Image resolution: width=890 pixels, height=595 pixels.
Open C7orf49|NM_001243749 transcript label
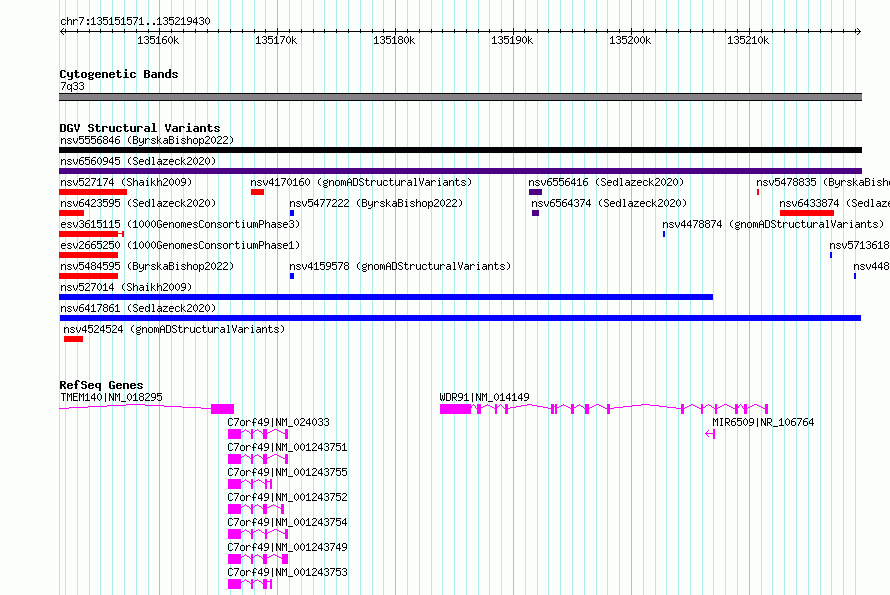click(287, 547)
